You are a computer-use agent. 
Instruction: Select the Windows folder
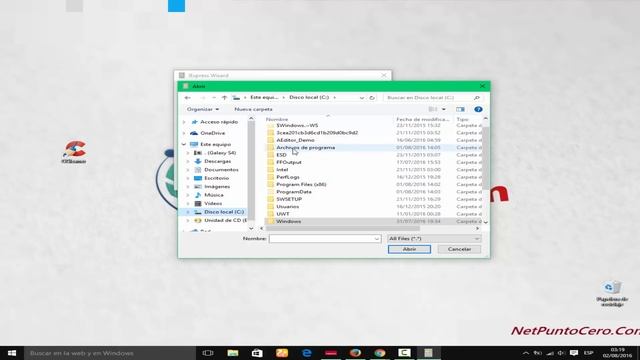click(288, 221)
